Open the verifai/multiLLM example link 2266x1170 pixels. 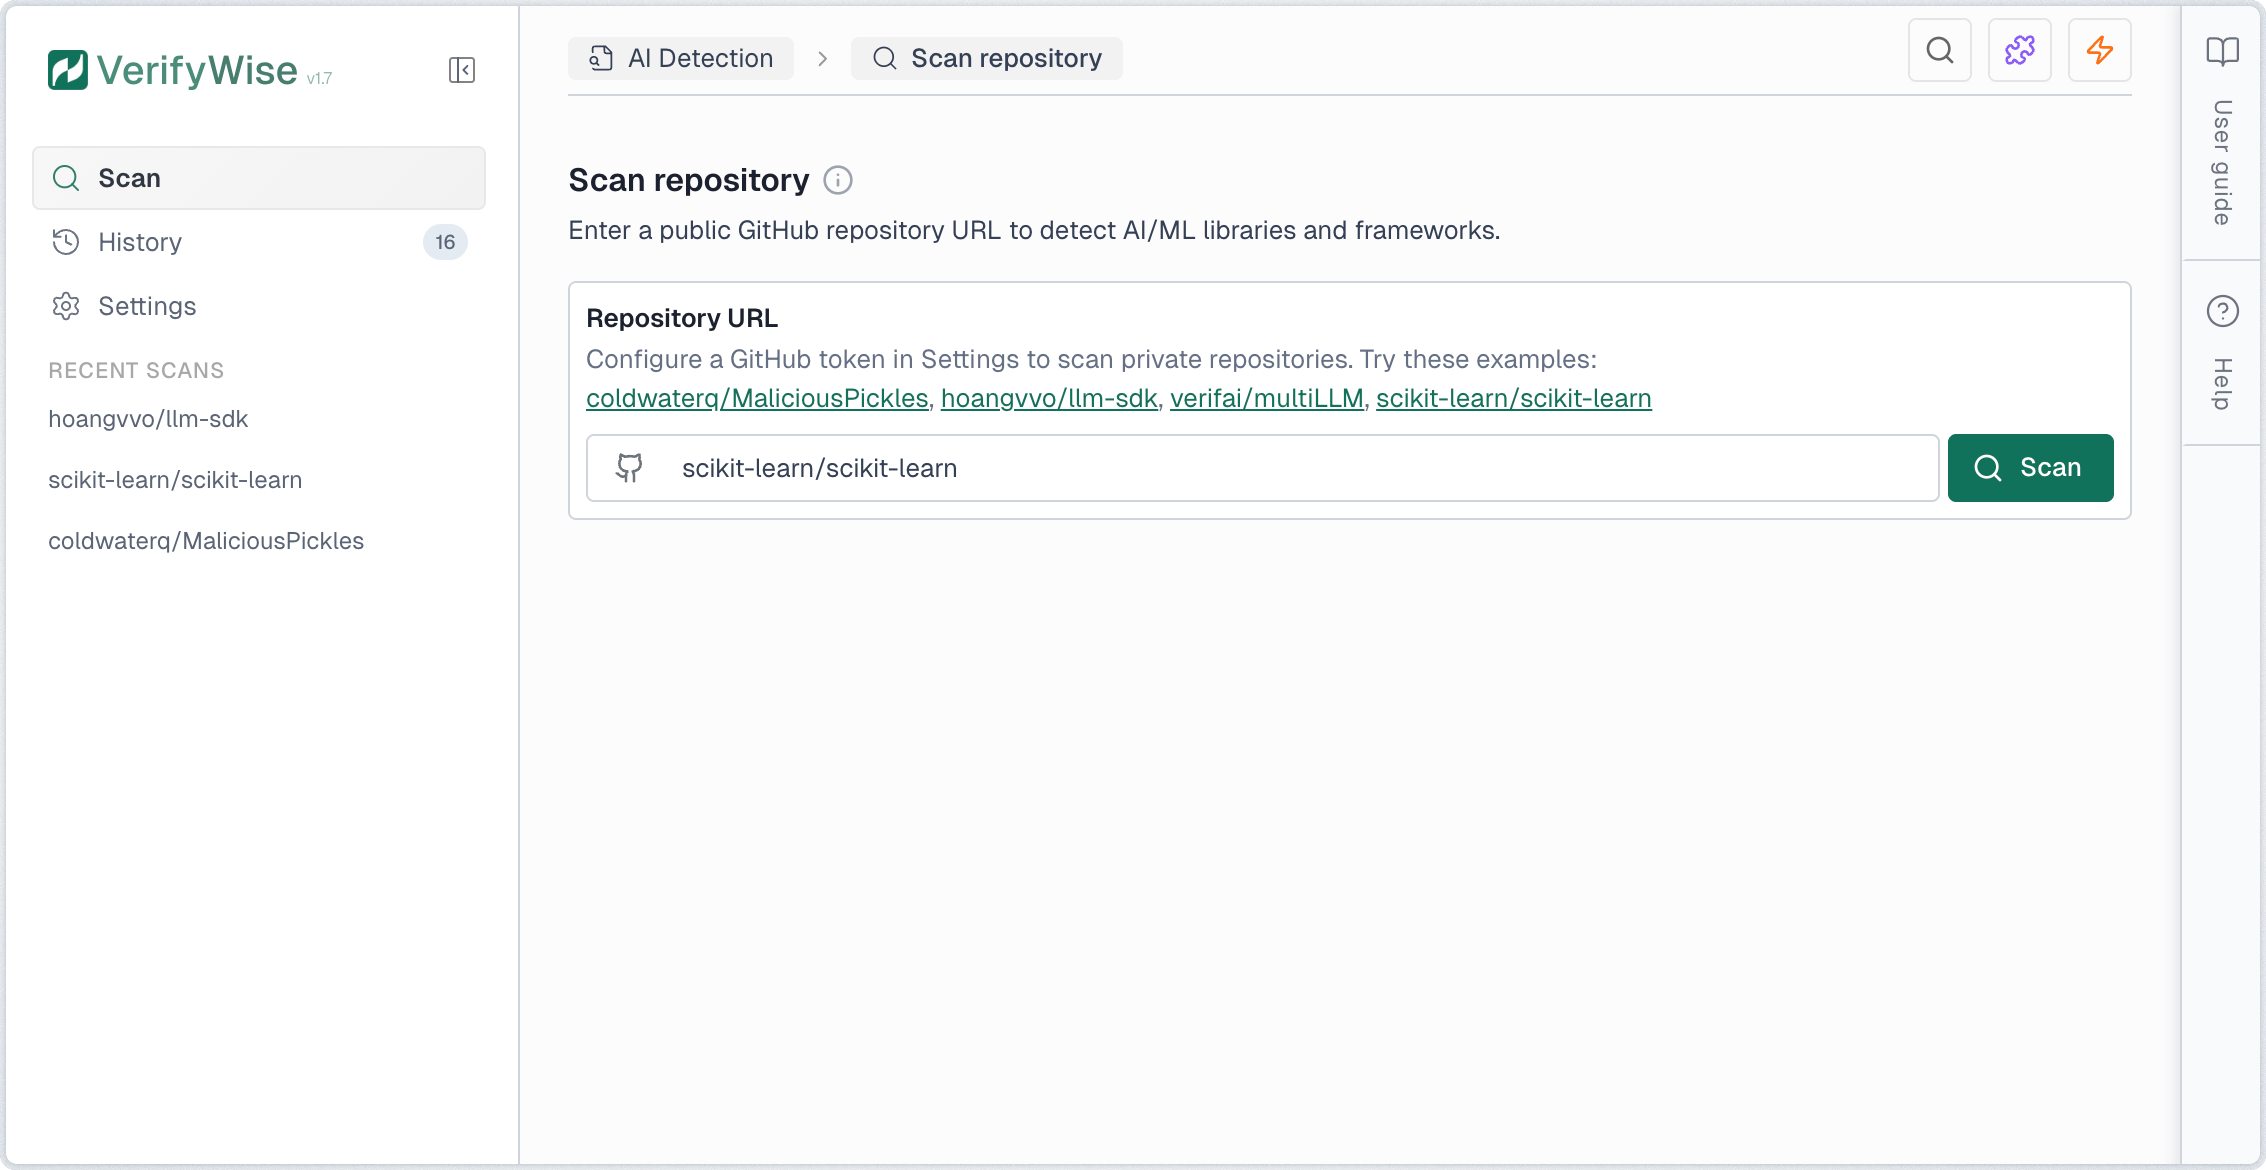pos(1268,397)
